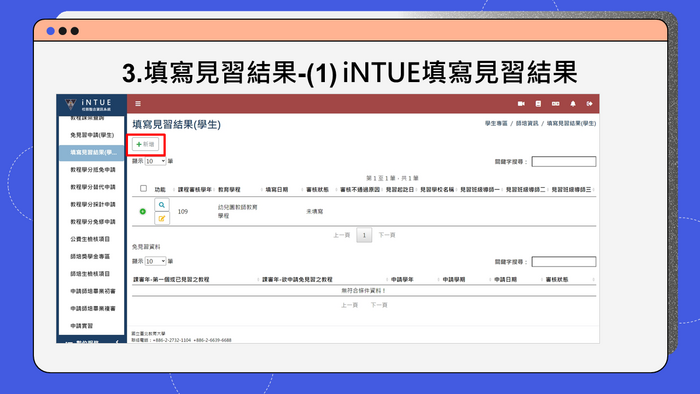Sort by the 申請學年 column header
The height and width of the screenshot is (394, 700).
pyautogui.click(x=402, y=280)
